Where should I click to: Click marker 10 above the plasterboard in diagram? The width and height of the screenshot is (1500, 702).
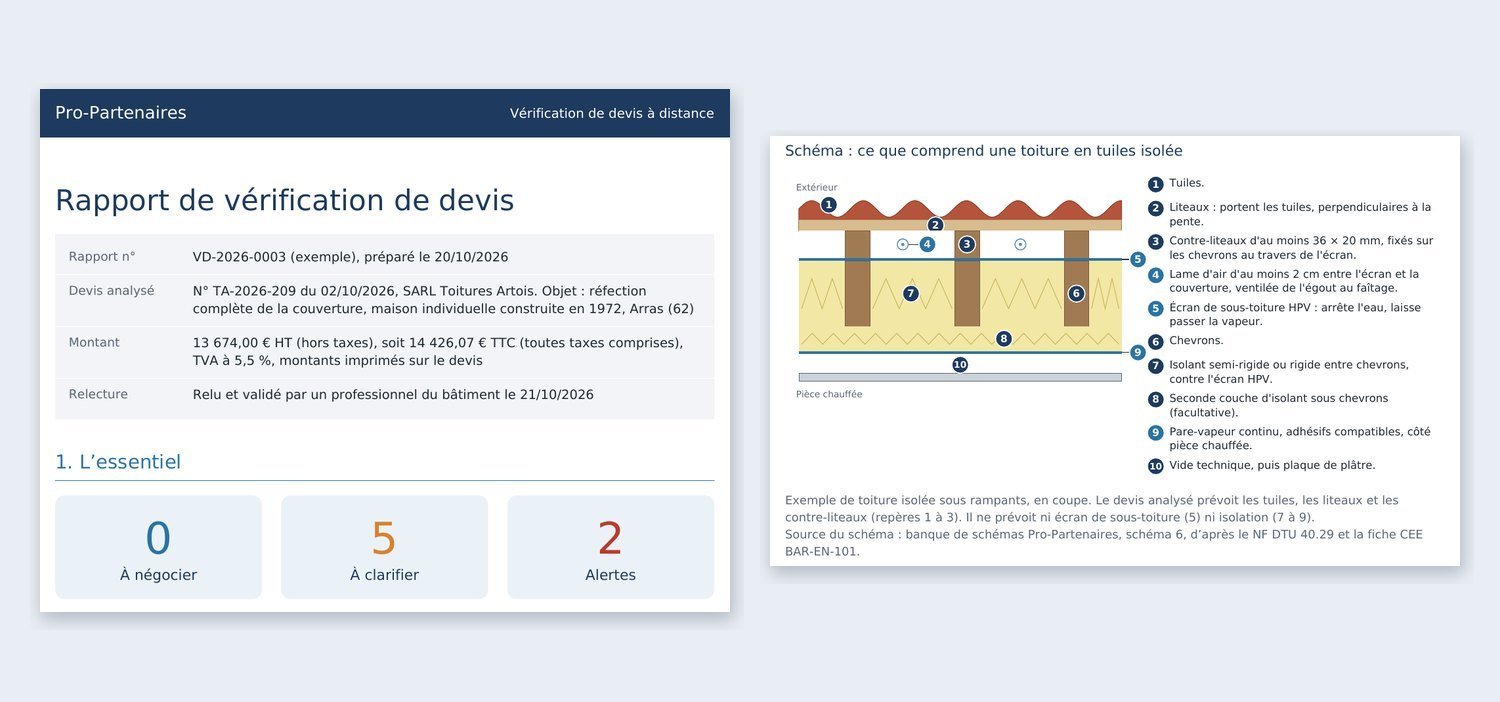click(960, 364)
